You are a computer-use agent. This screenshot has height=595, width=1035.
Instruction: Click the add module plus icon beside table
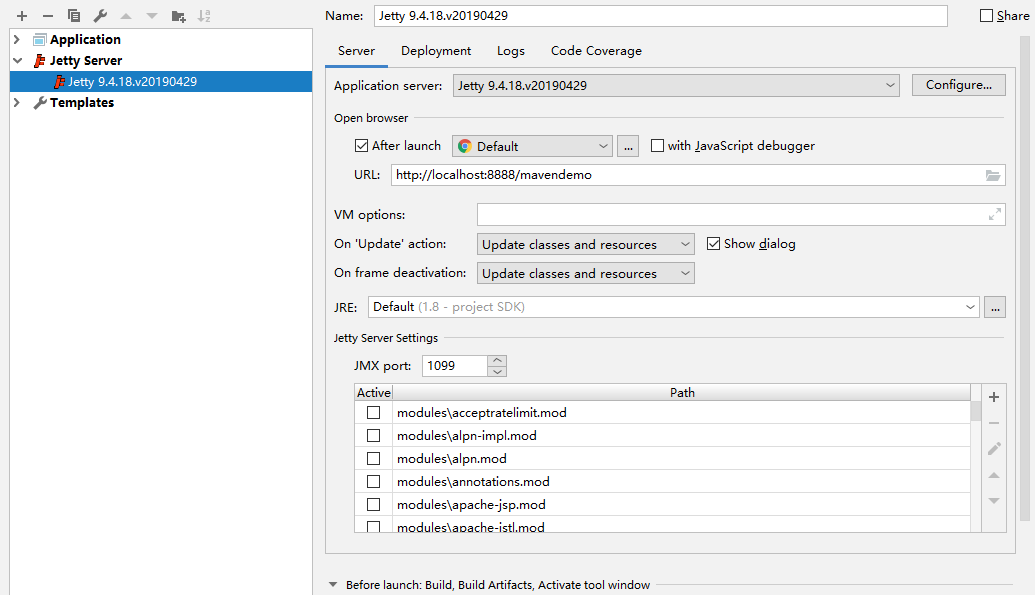993,397
